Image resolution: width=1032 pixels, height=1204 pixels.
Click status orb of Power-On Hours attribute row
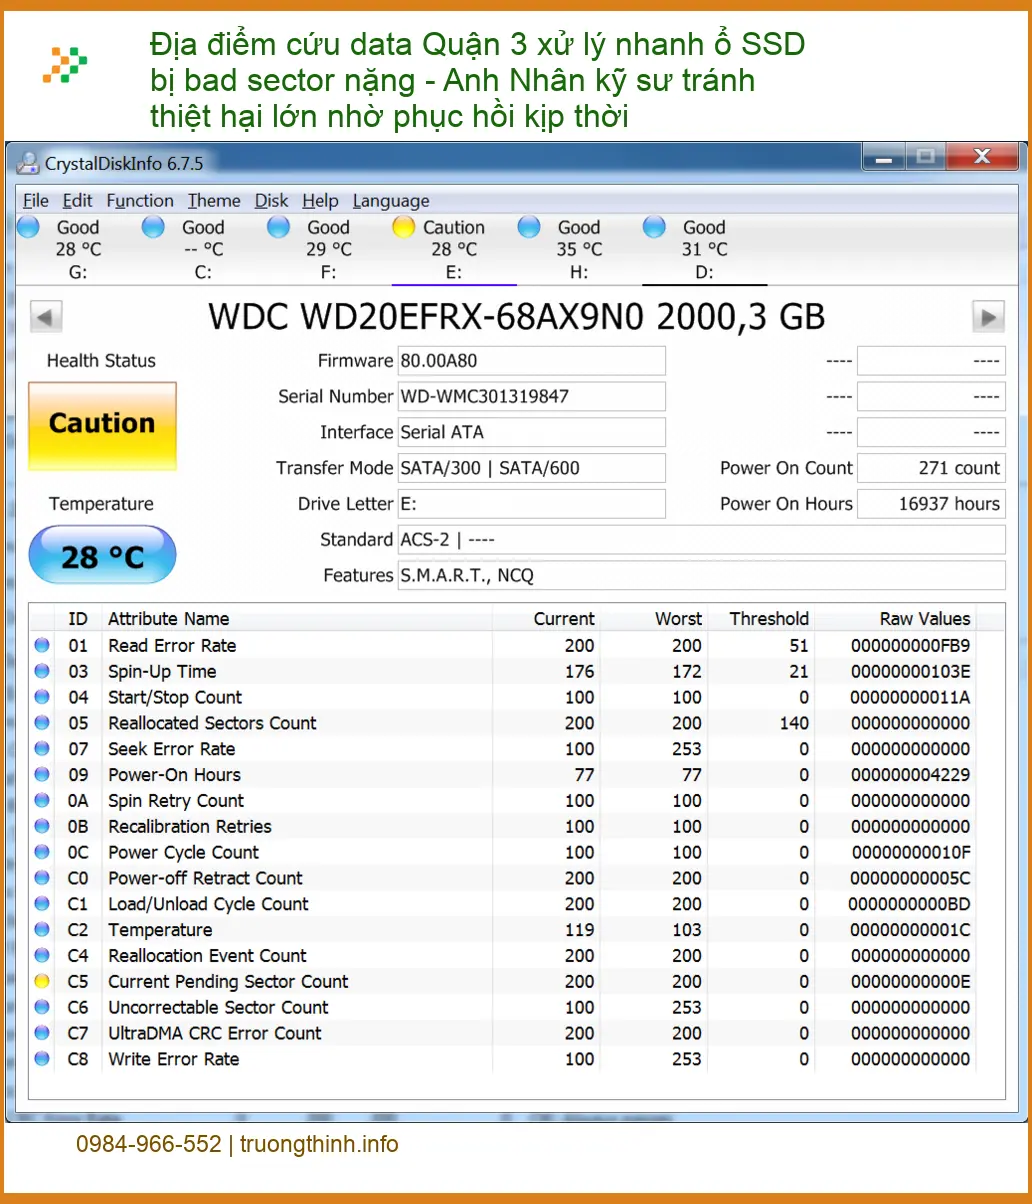pos(42,774)
